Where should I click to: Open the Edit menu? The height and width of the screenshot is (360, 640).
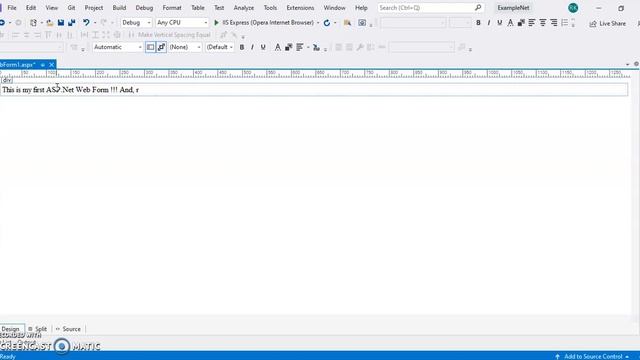31,8
